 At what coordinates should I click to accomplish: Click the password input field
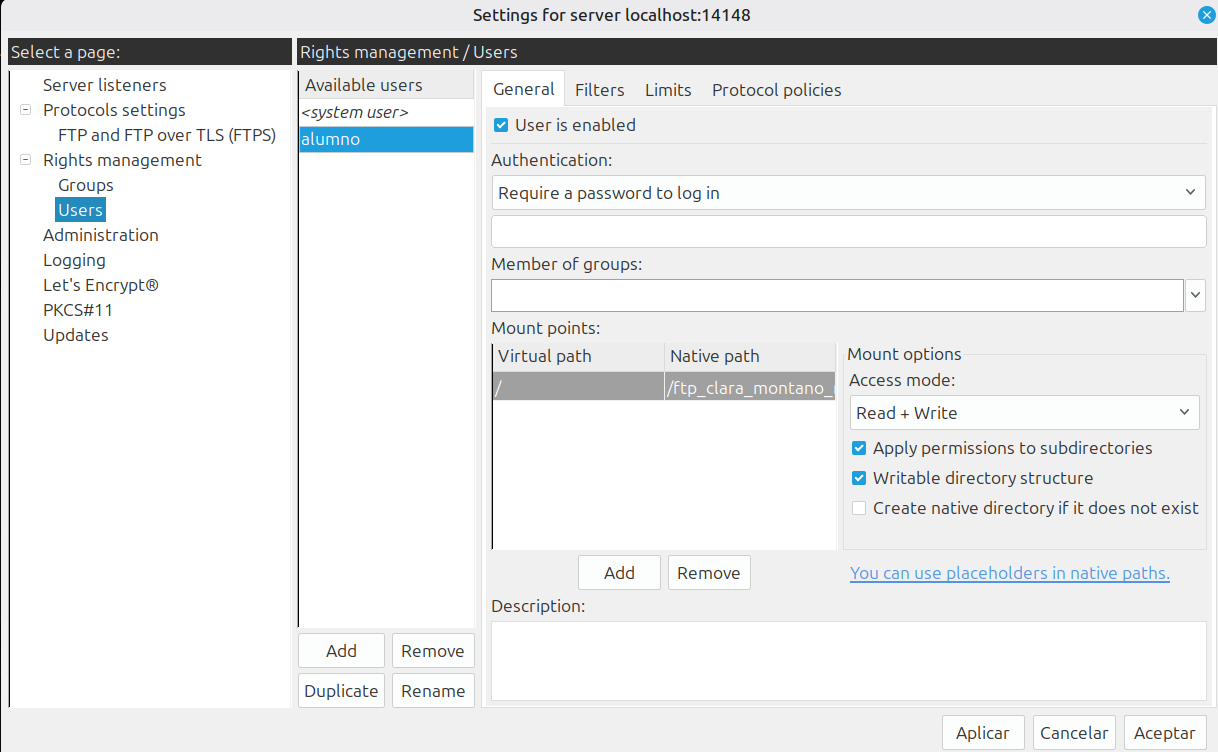pyautogui.click(x=848, y=231)
